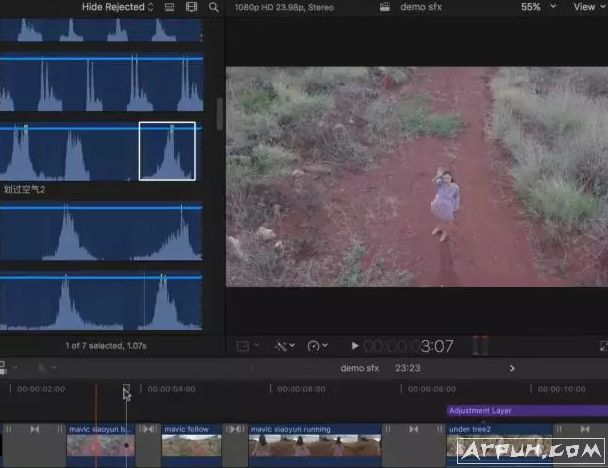The image size is (608, 468).
Task: Click the demo sfx project title in timeline
Action: click(359, 368)
